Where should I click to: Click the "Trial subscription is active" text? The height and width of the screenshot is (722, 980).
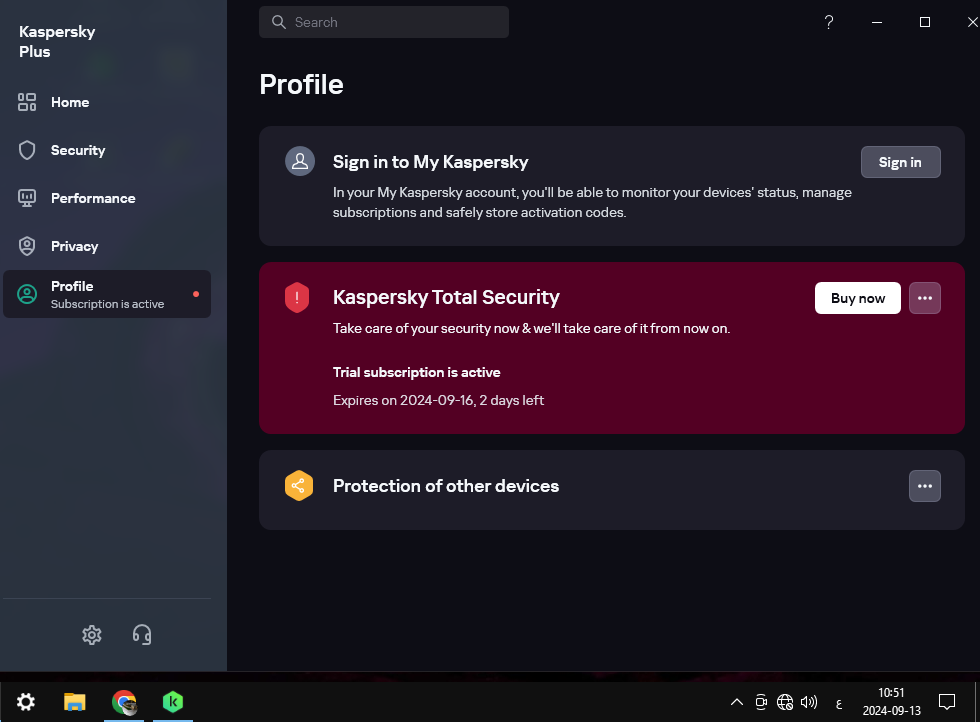point(417,373)
